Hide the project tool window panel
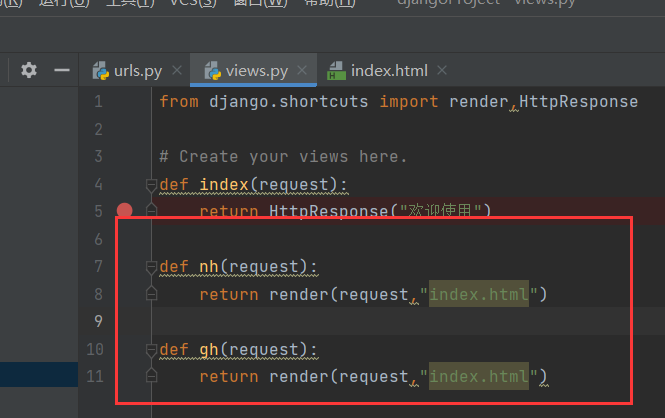The image size is (665, 418). (61, 70)
